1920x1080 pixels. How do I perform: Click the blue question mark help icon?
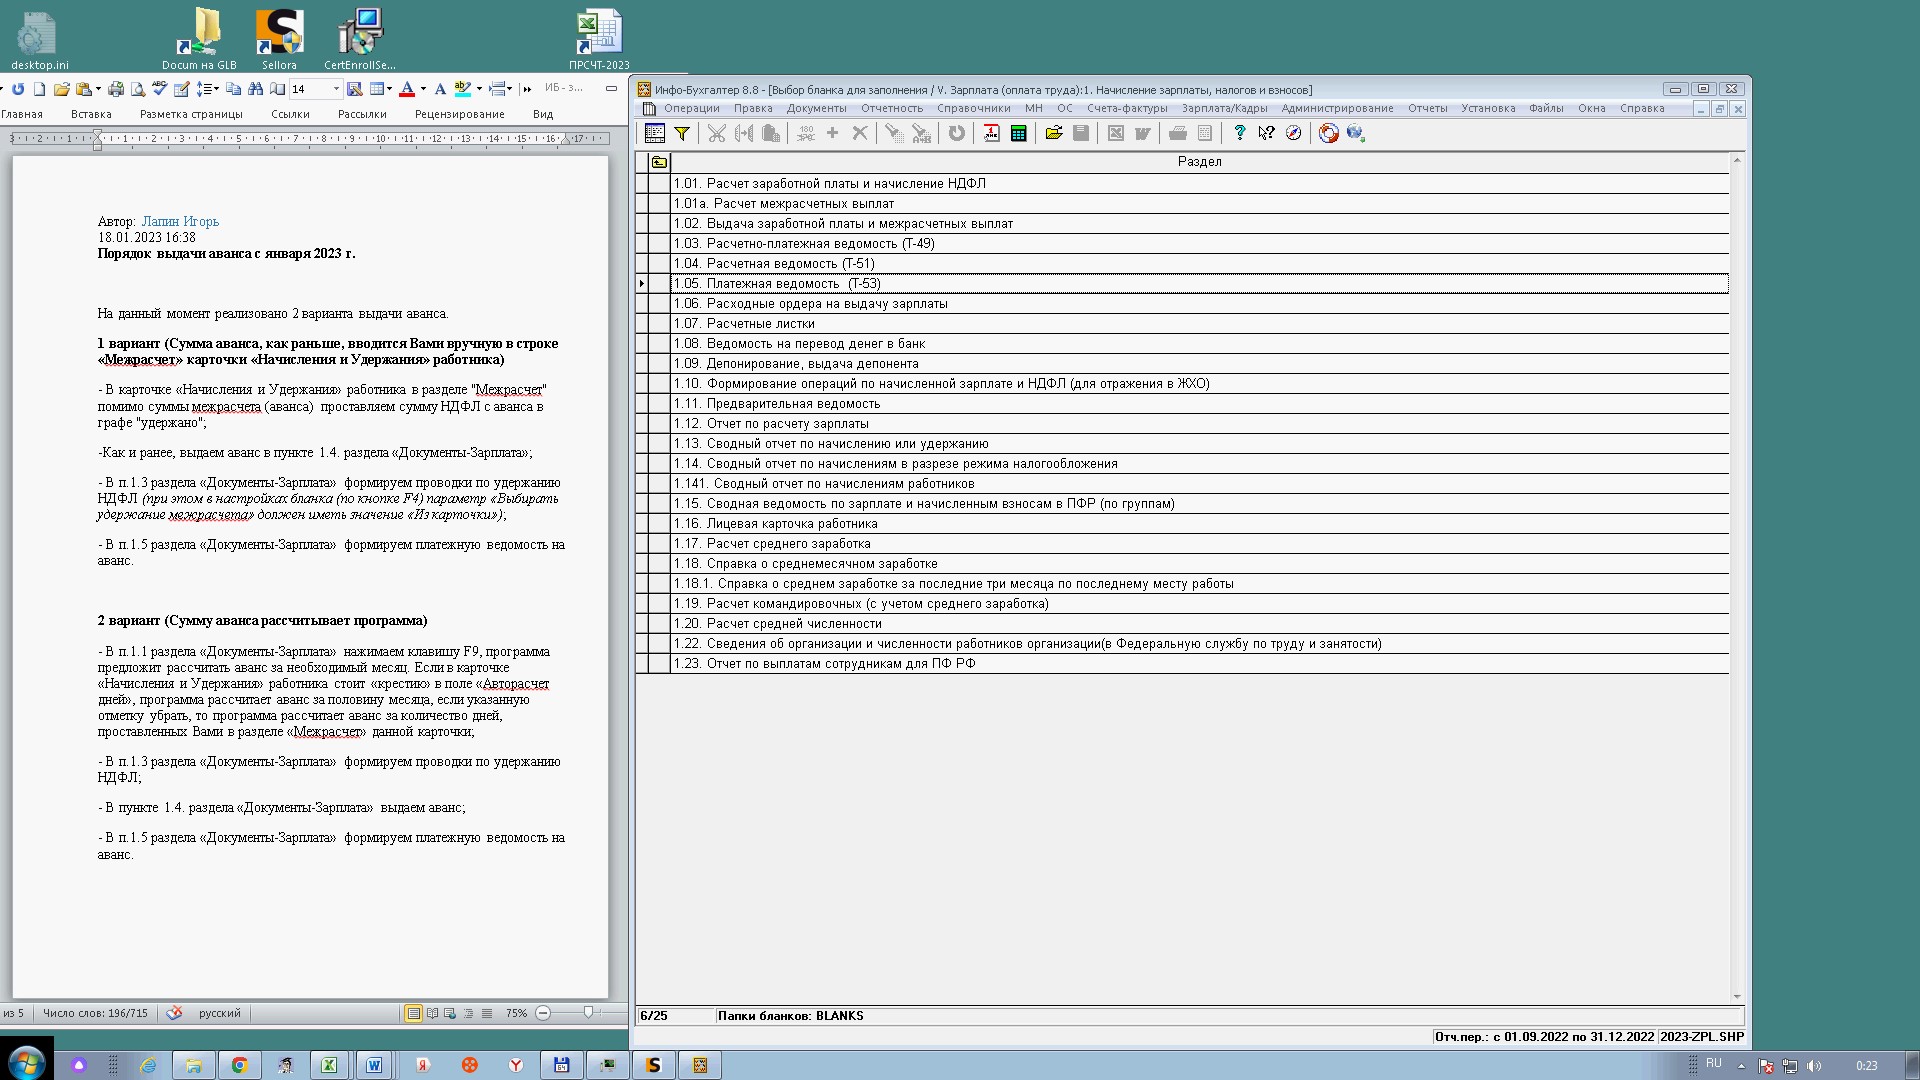tap(1239, 133)
